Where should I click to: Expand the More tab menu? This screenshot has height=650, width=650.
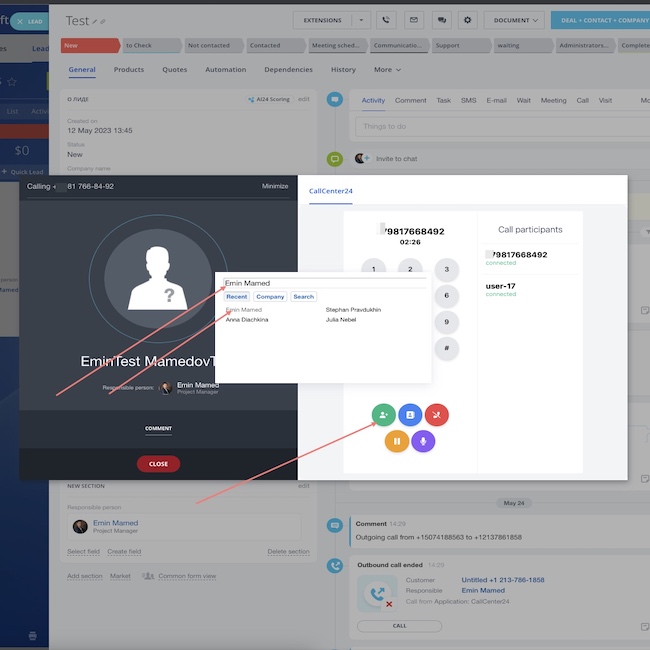(x=387, y=70)
